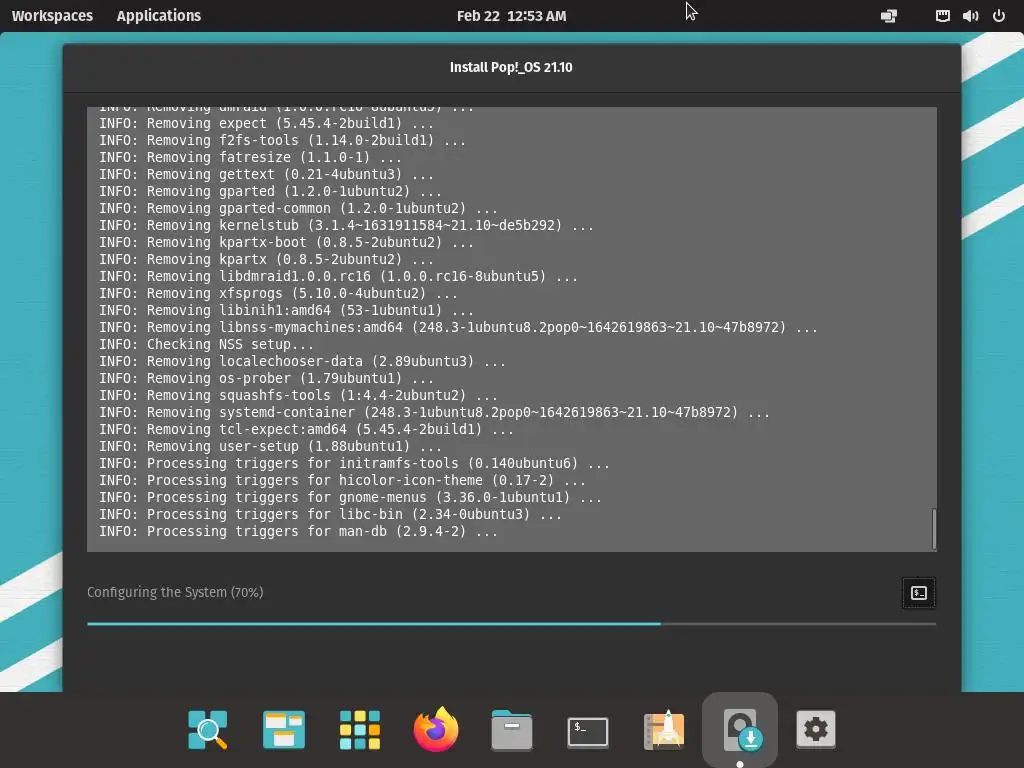1024x768 pixels.
Task: Open the Files manager from the dock
Action: pyautogui.click(x=511, y=729)
